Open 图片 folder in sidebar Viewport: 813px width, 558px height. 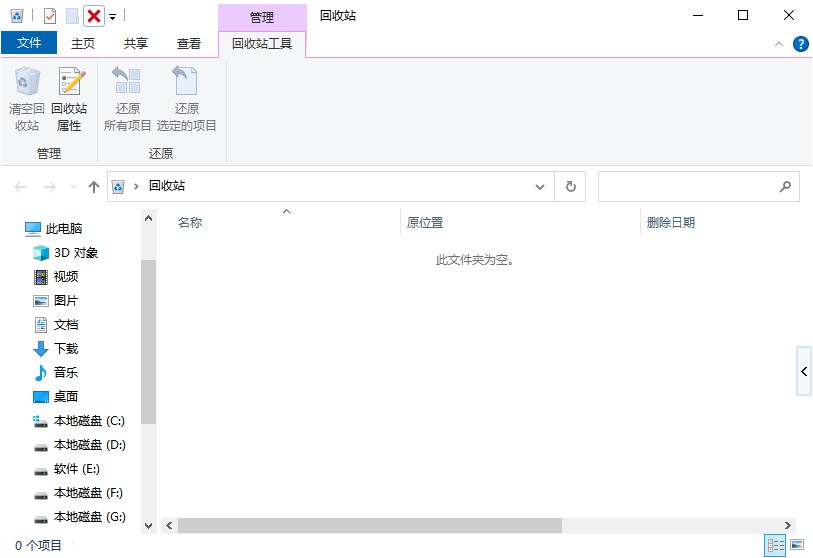click(55, 301)
